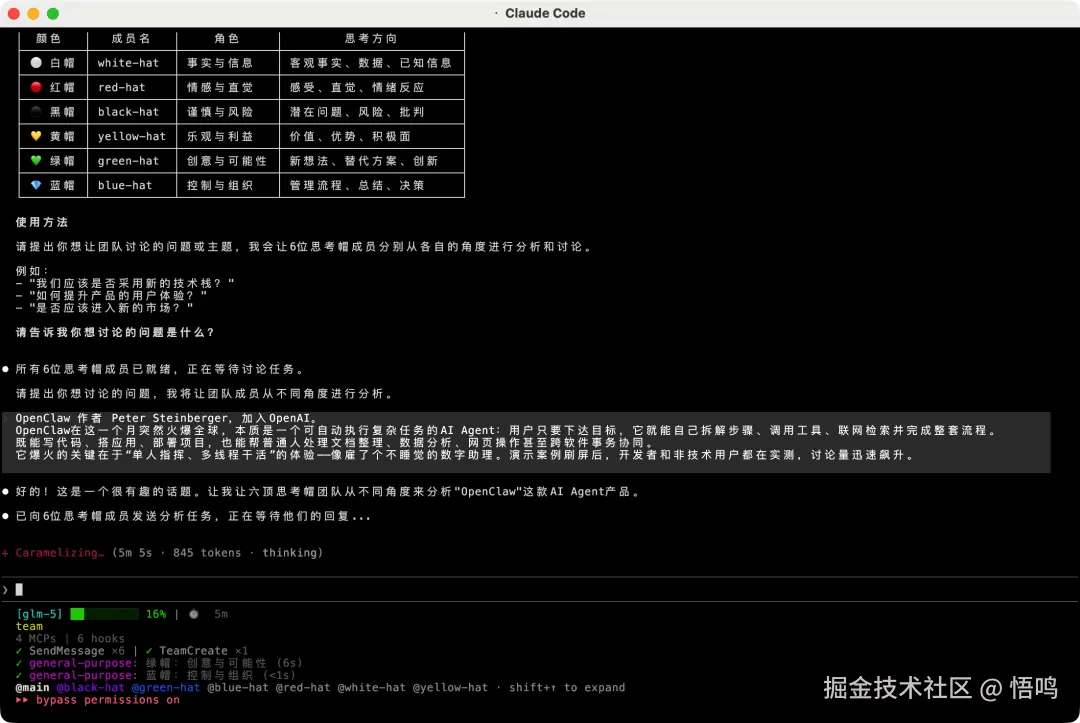Click the @red-hat agent tag

(x=303, y=687)
